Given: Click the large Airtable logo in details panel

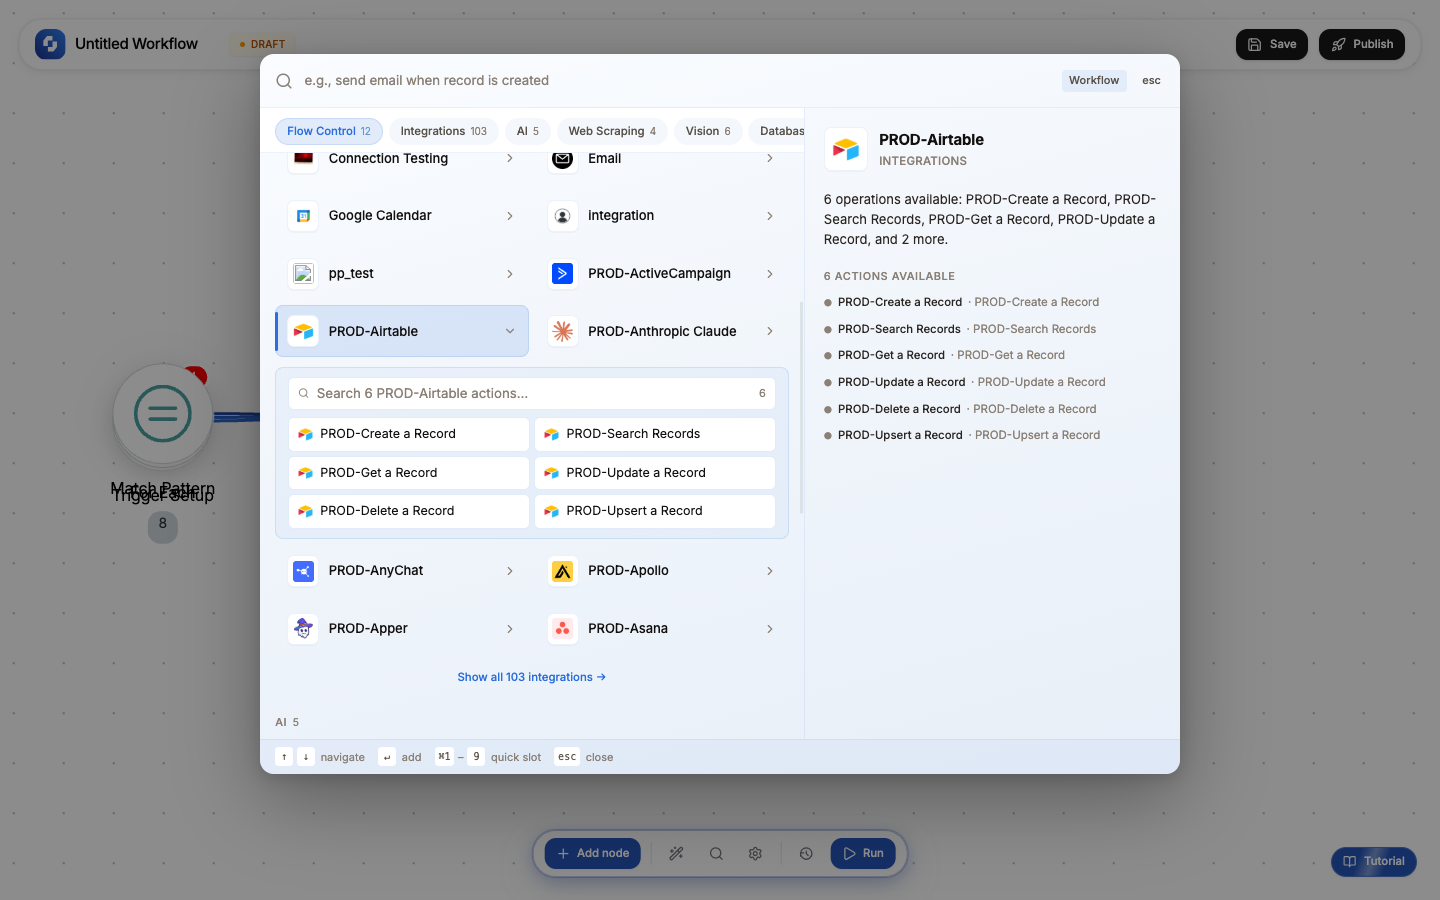Looking at the screenshot, I should pyautogui.click(x=846, y=149).
